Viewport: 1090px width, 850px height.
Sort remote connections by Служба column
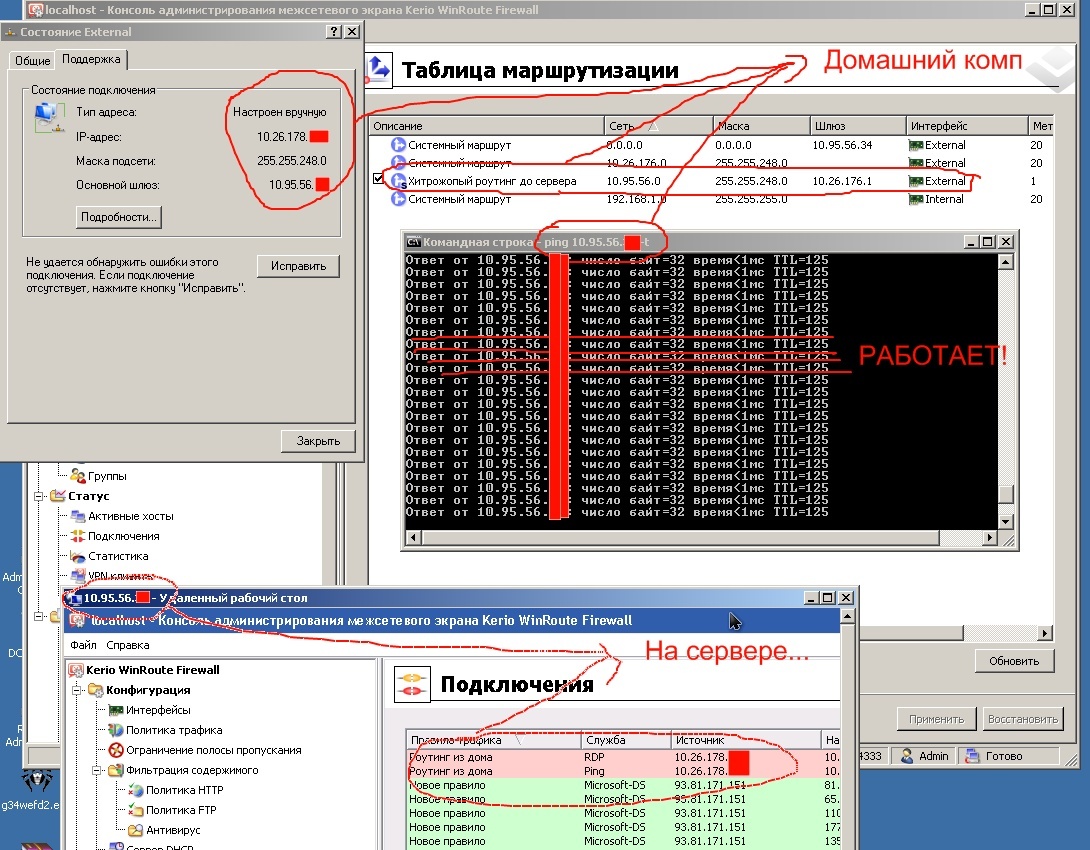(626, 739)
